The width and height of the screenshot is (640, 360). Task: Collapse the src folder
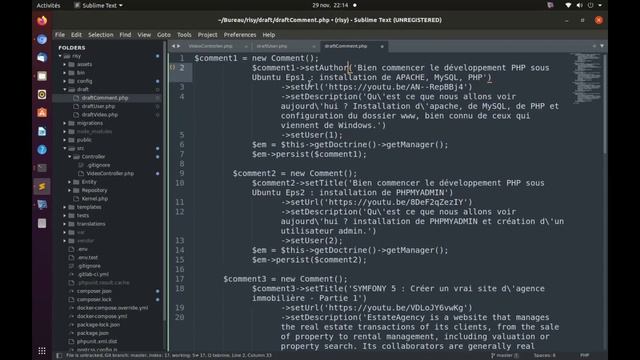tap(65, 148)
